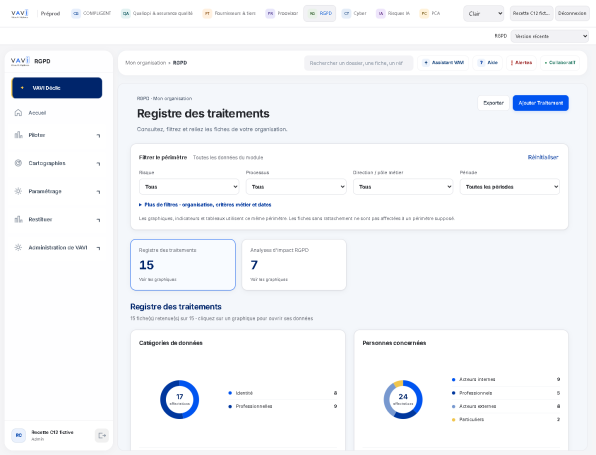The width and height of the screenshot is (596, 455).
Task: Open the Collaboratif button
Action: click(x=560, y=63)
